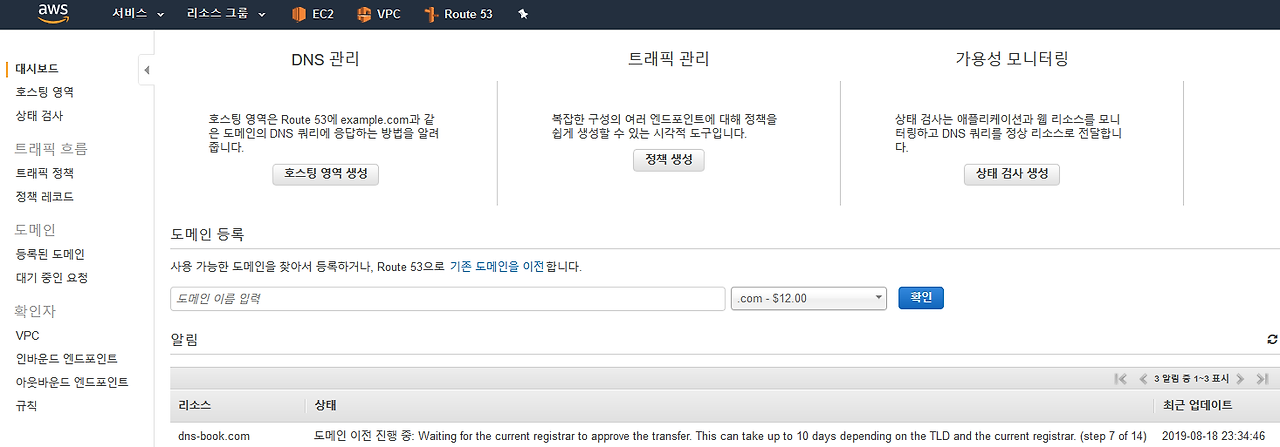Open 등록된 도메인 in the sidebar
This screenshot has height=447, width=1280.
tap(50, 254)
